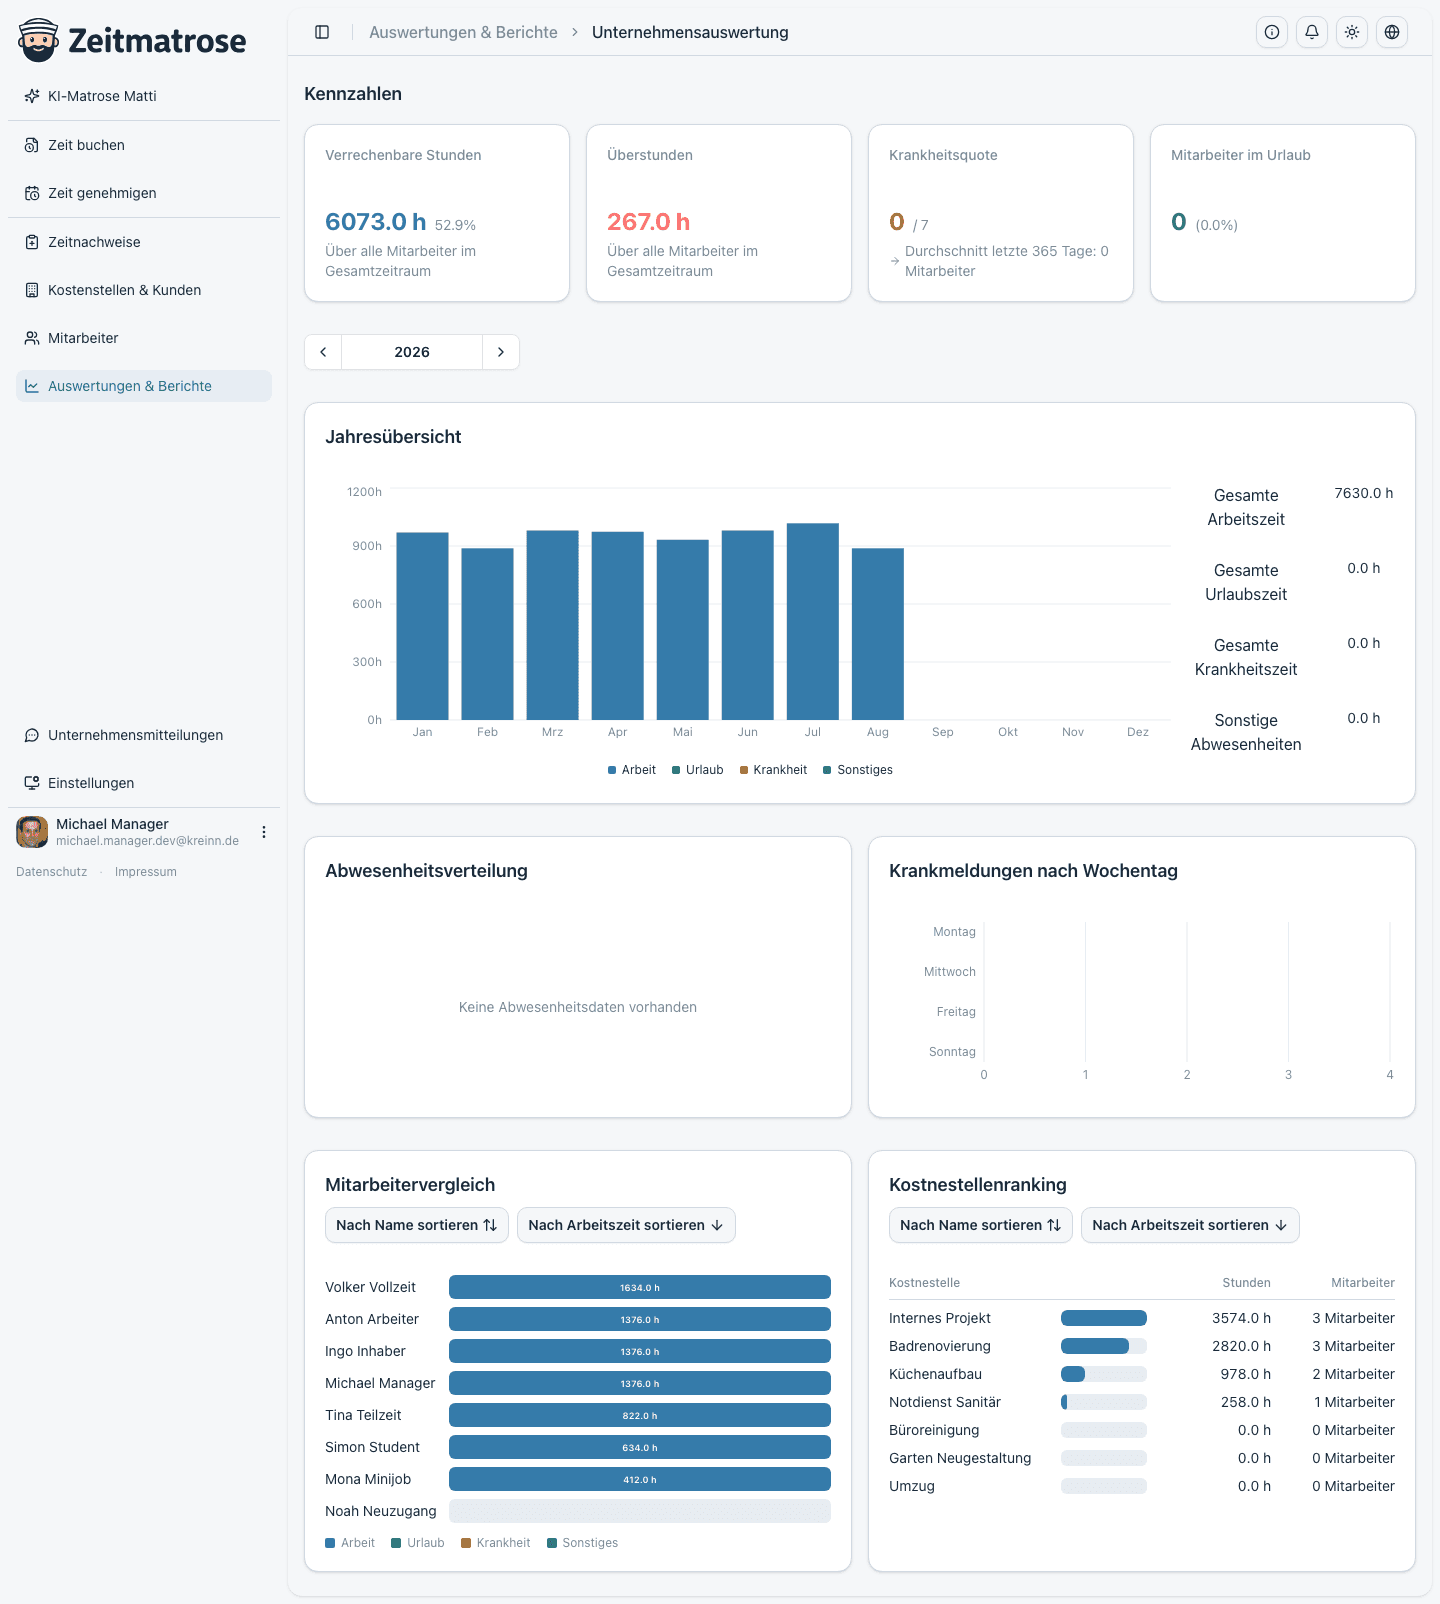Open the Datenschutz link

tap(52, 872)
